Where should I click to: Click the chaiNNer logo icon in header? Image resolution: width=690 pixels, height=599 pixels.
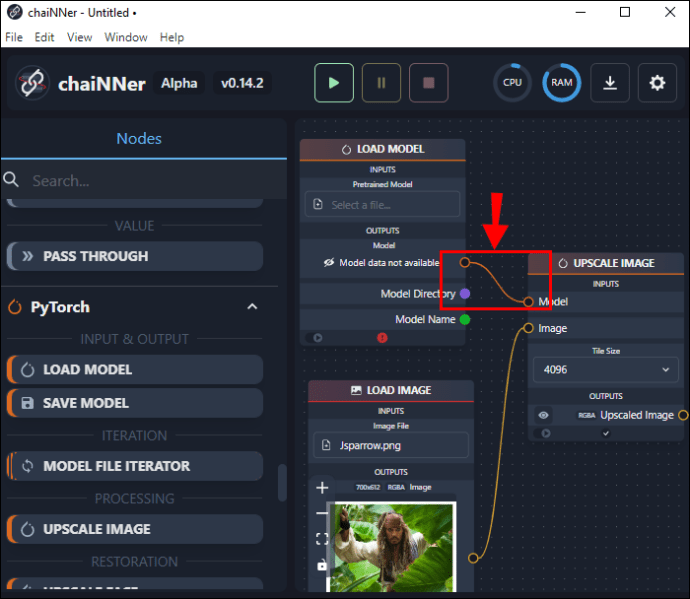(32, 83)
